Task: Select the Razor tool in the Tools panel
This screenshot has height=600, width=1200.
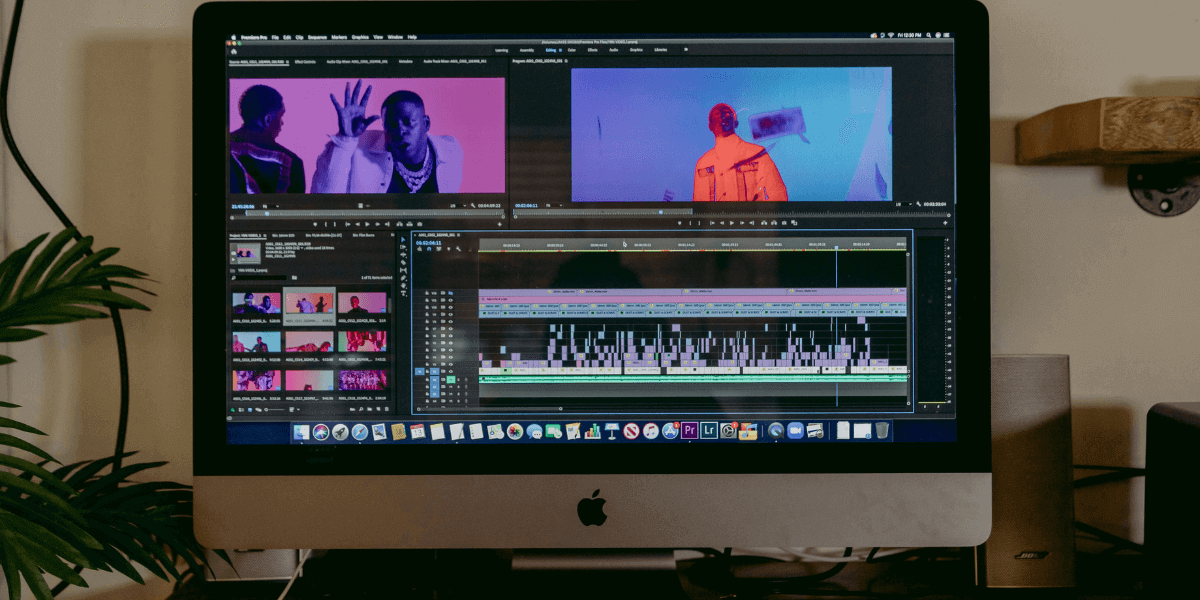Action: click(403, 262)
